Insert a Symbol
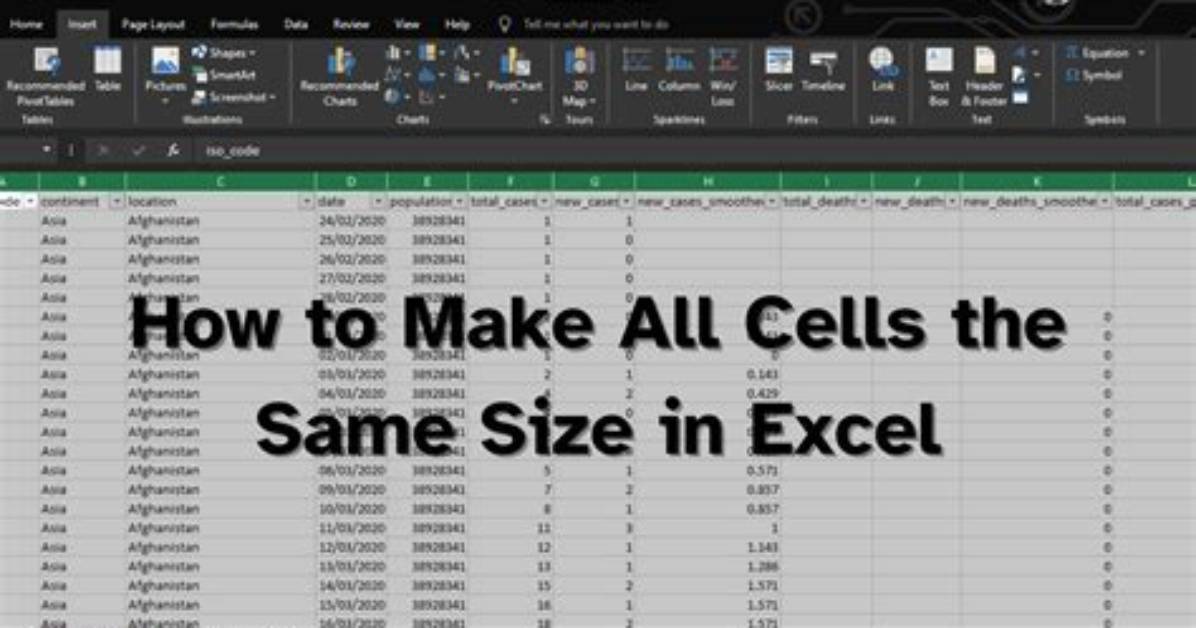Image resolution: width=1196 pixels, height=628 pixels. [1094, 75]
